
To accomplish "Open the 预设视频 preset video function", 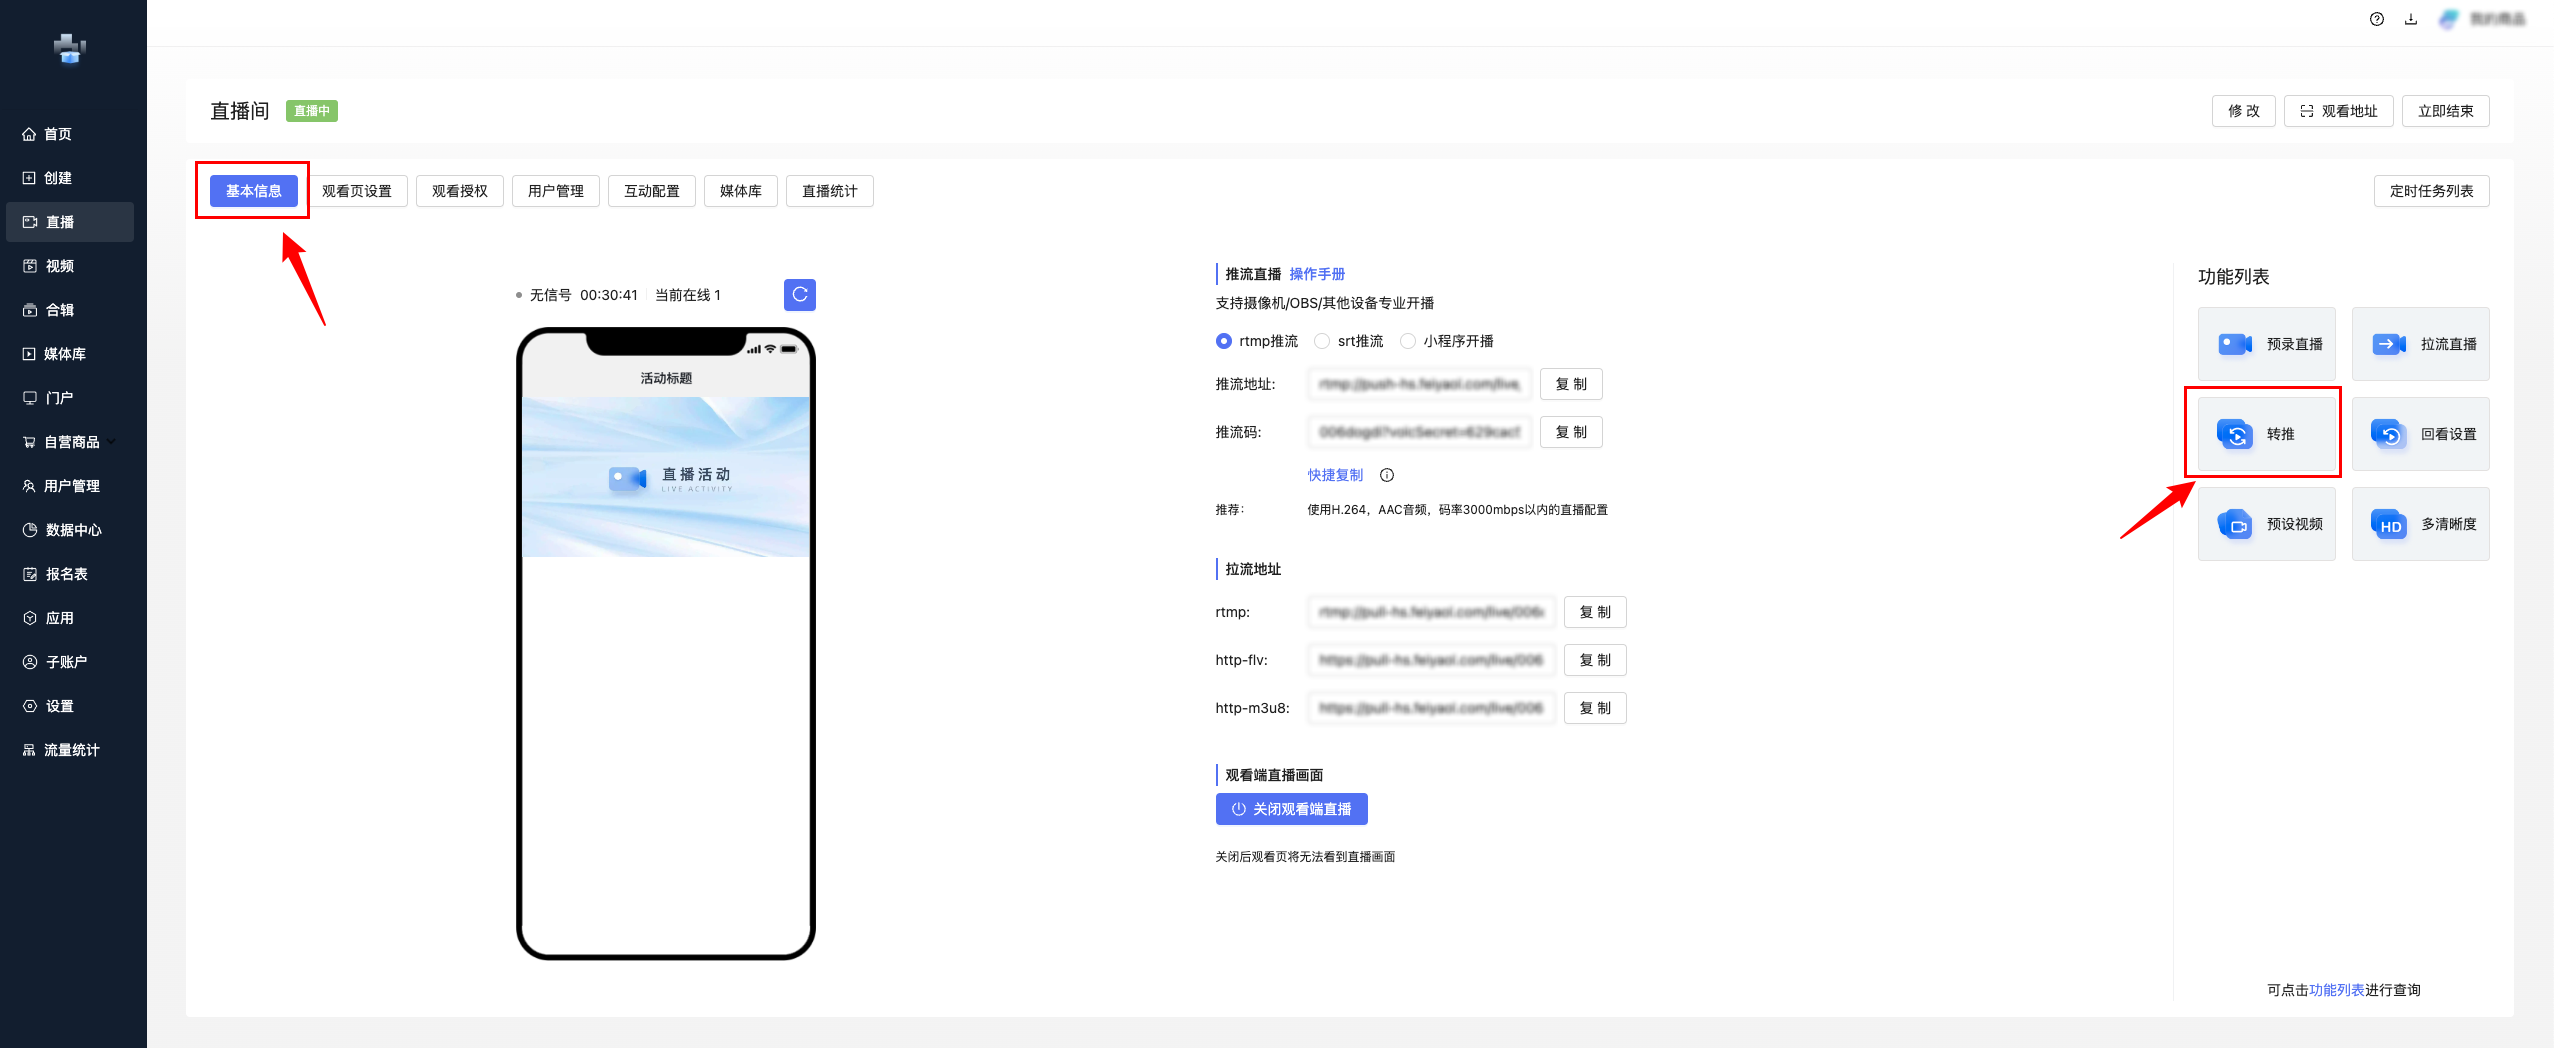I will coord(2266,524).
